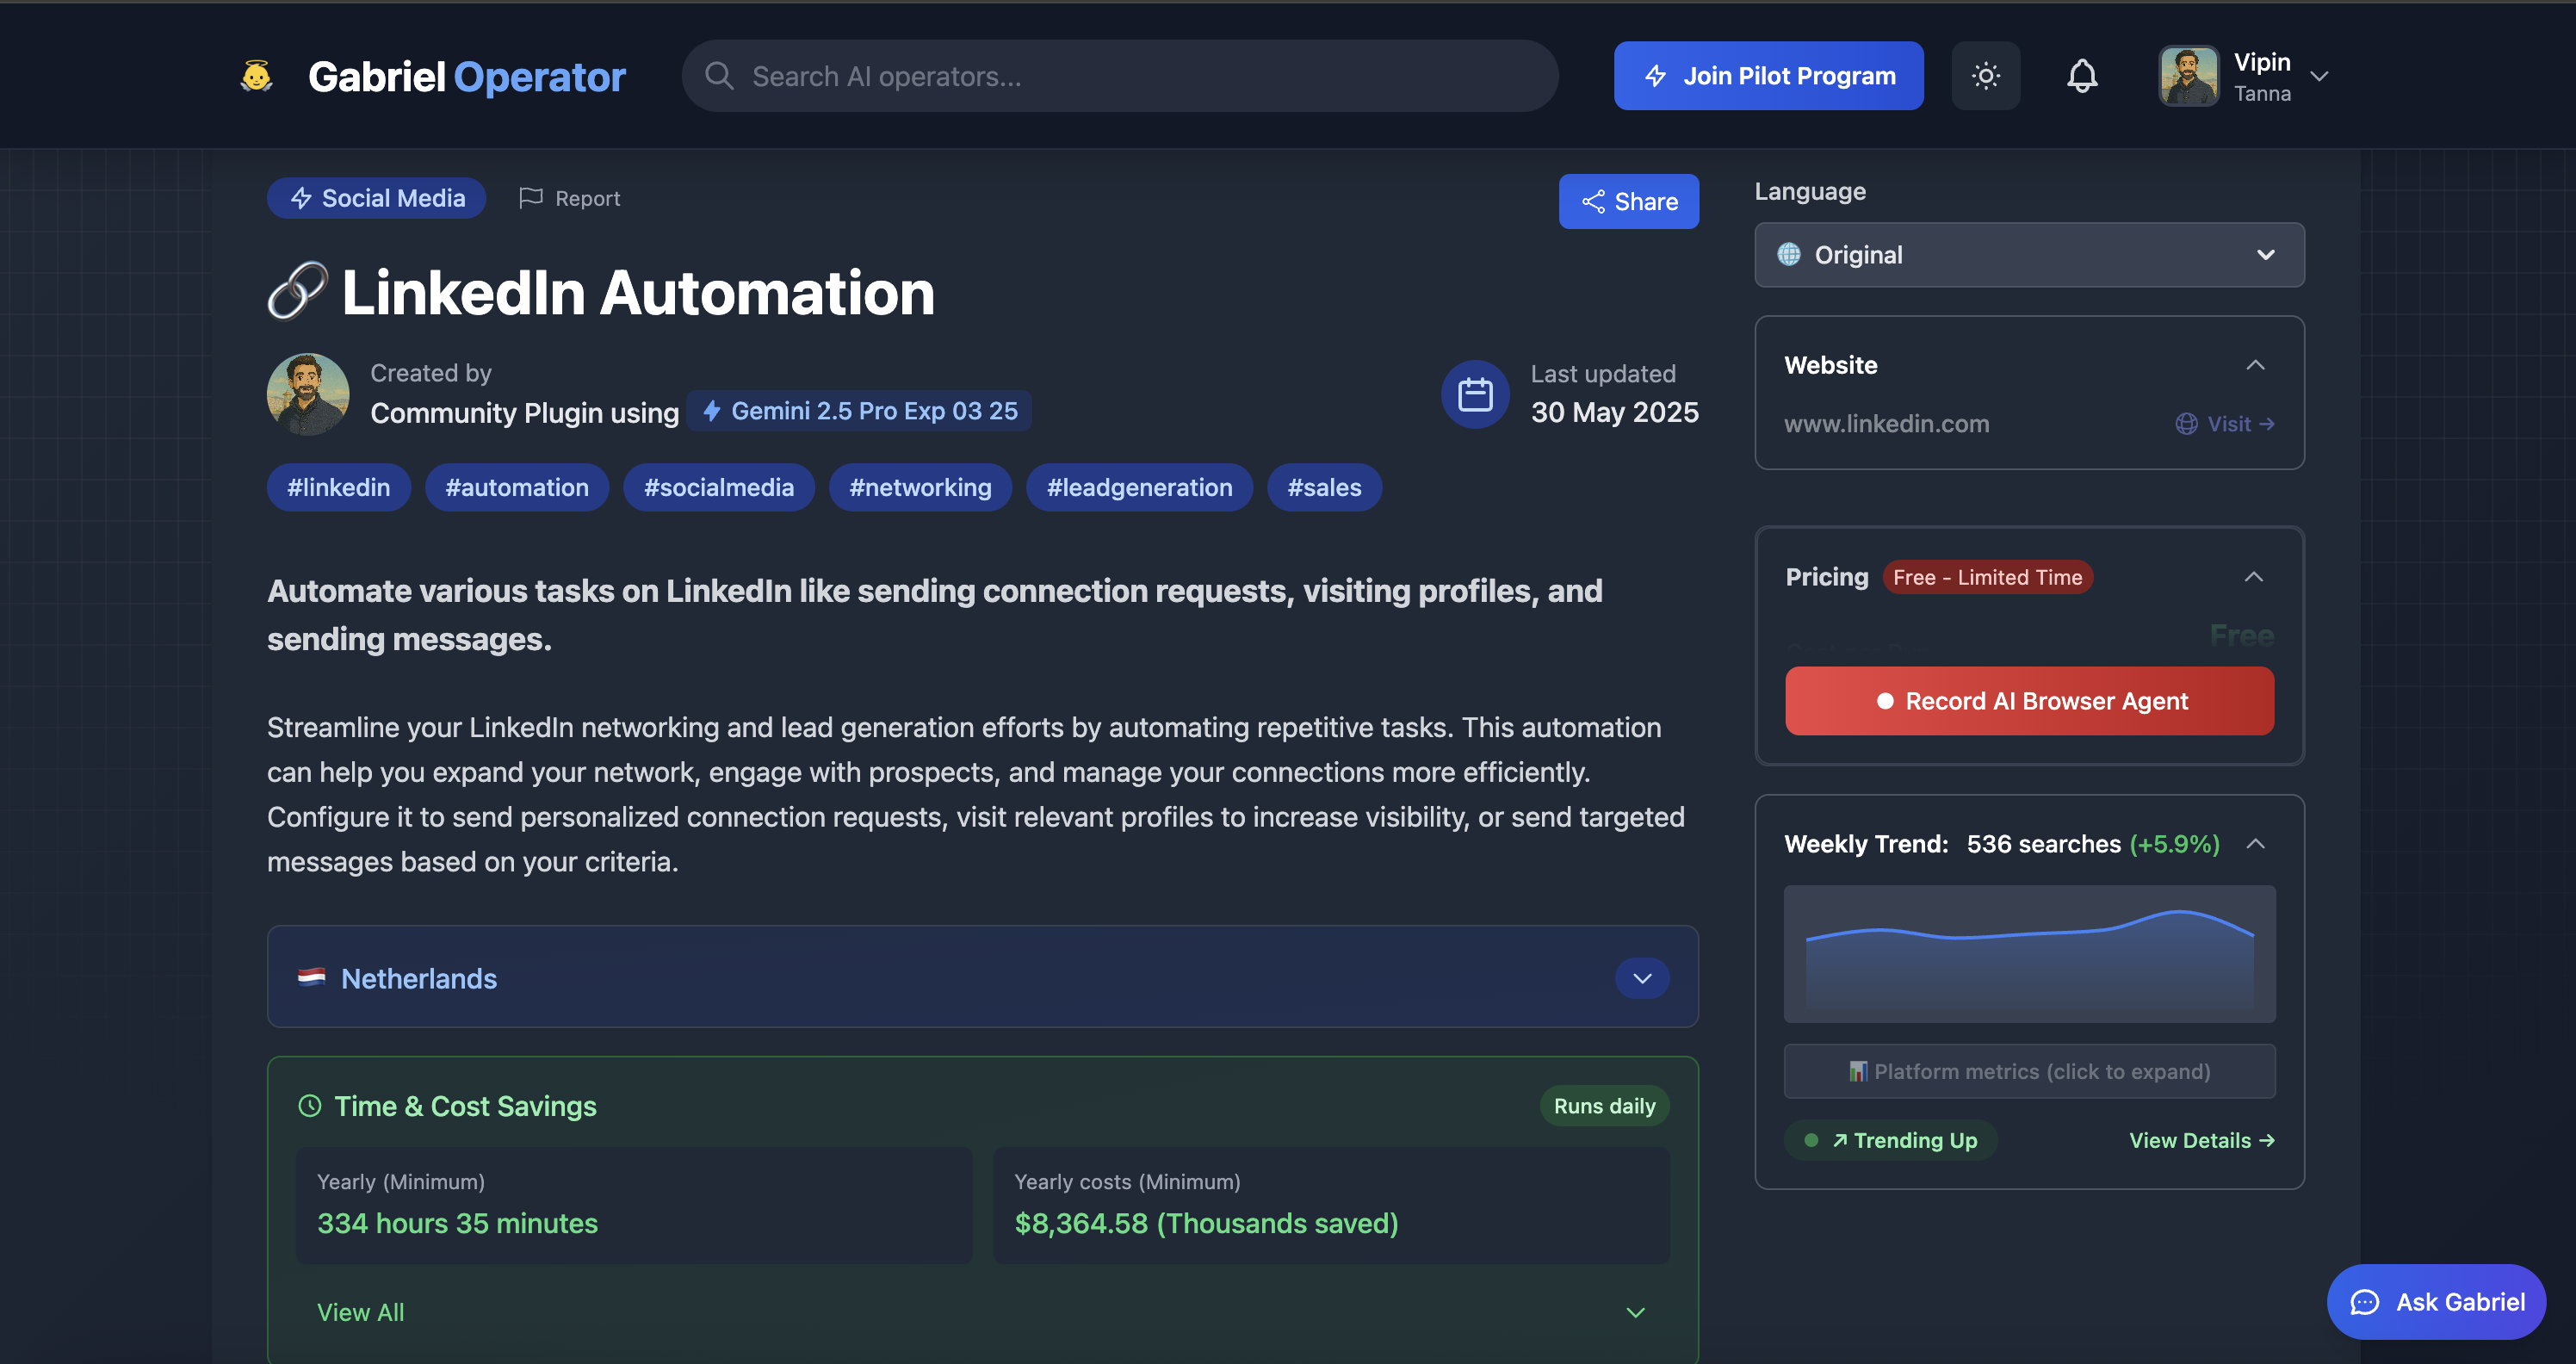Viewport: 2576px width, 1364px height.
Task: Click the Gabriel Operator angel logo icon
Action: pos(256,76)
